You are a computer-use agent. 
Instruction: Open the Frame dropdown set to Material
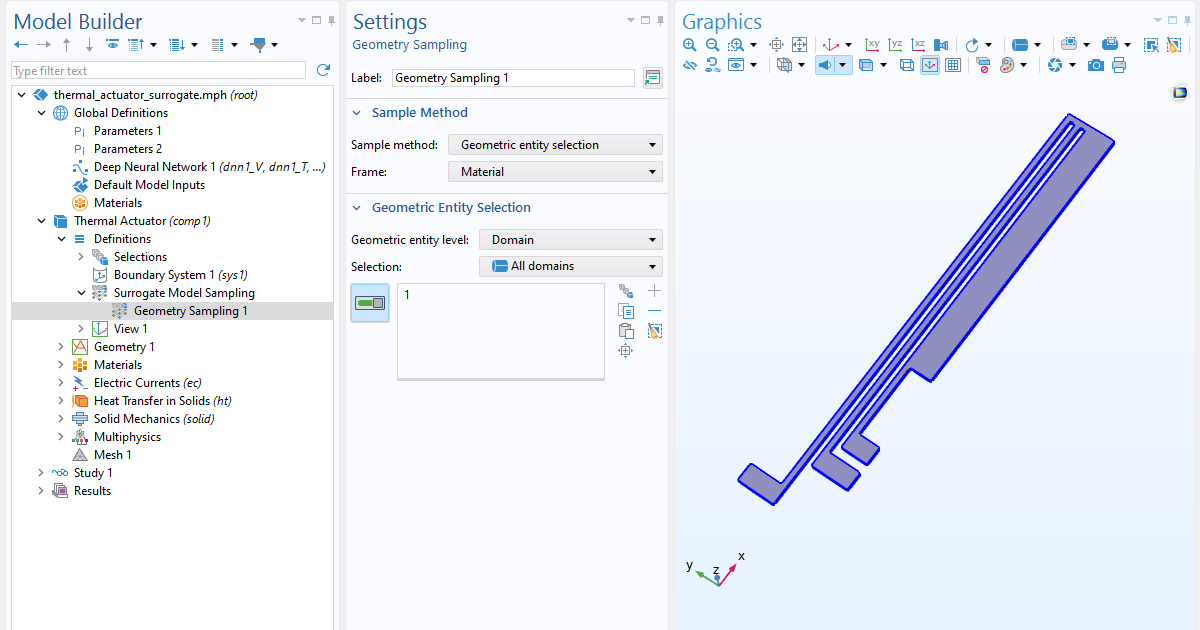[x=555, y=171]
